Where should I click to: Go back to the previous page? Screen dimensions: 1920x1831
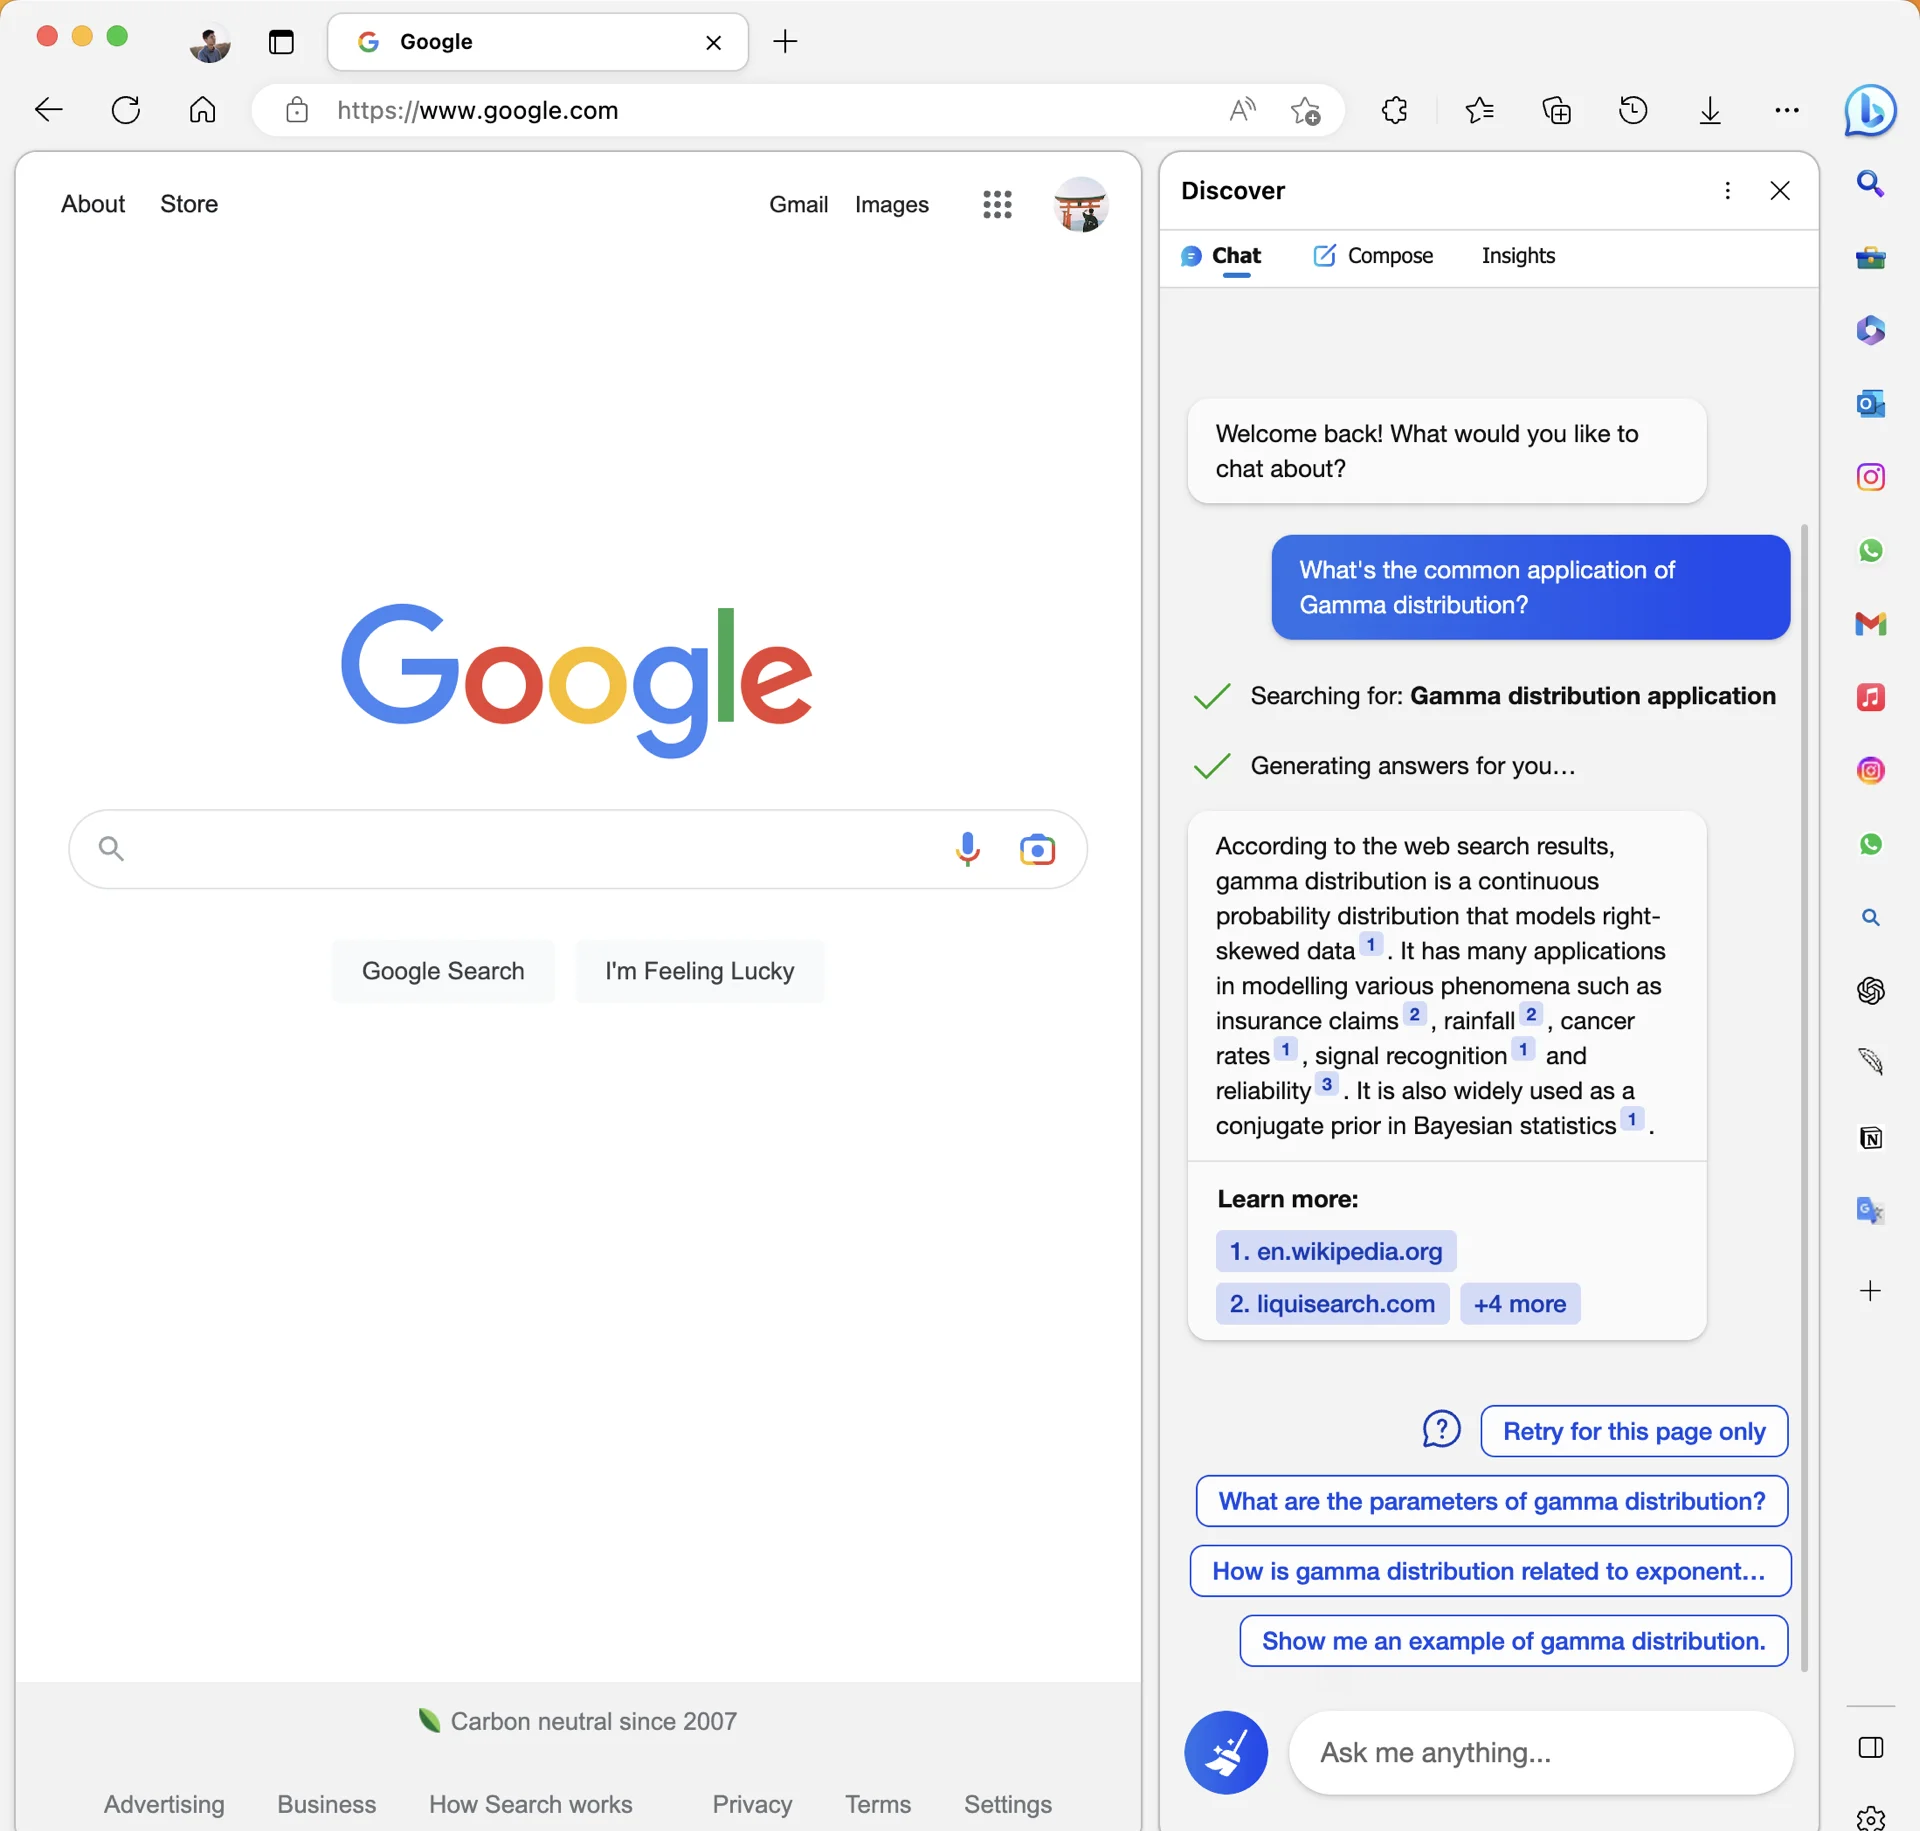48,110
